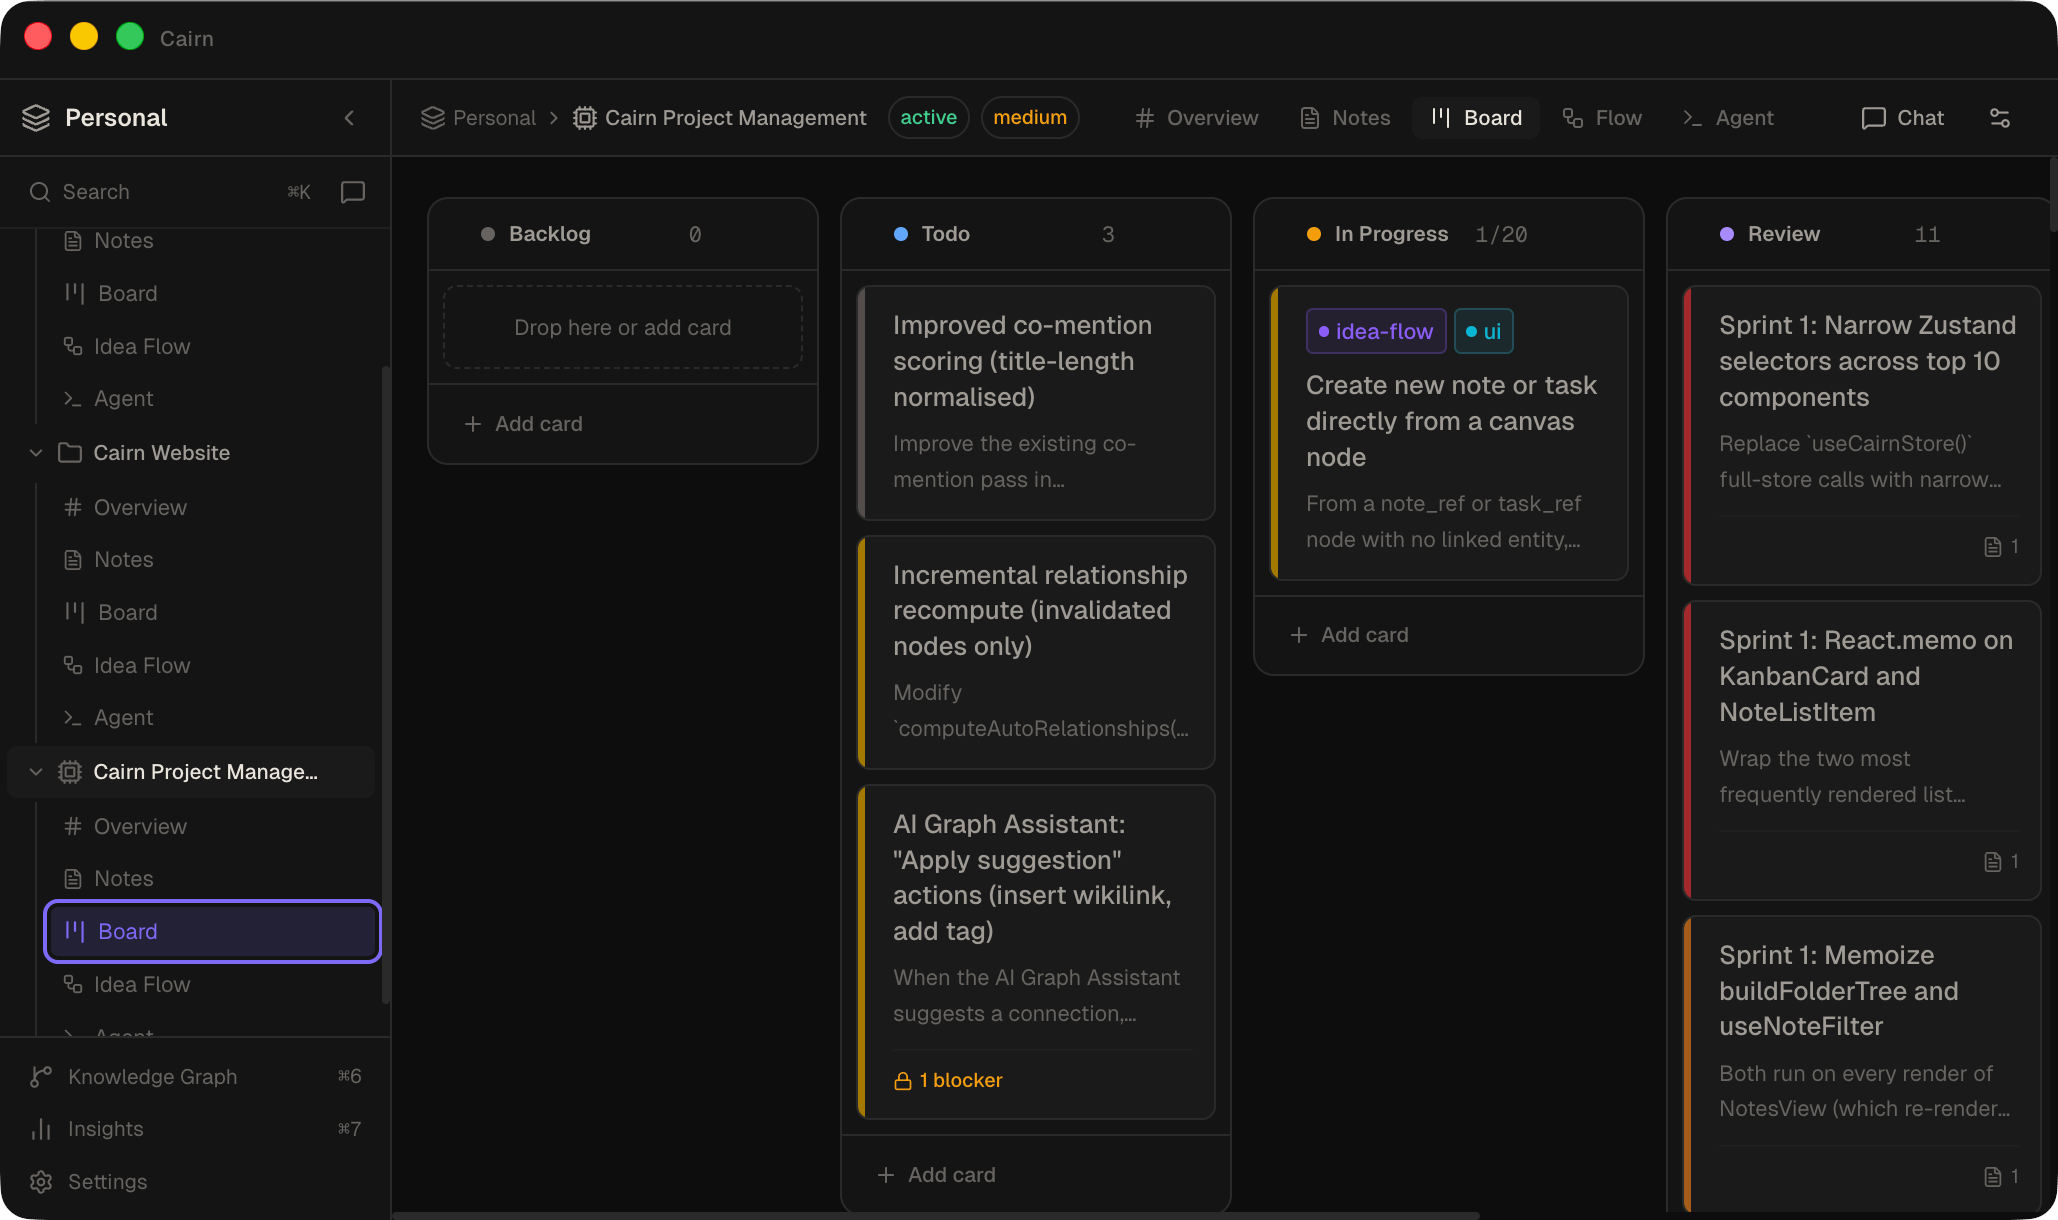Open the chat icon beside Search
Image resolution: width=2058 pixels, height=1220 pixels.
click(352, 192)
